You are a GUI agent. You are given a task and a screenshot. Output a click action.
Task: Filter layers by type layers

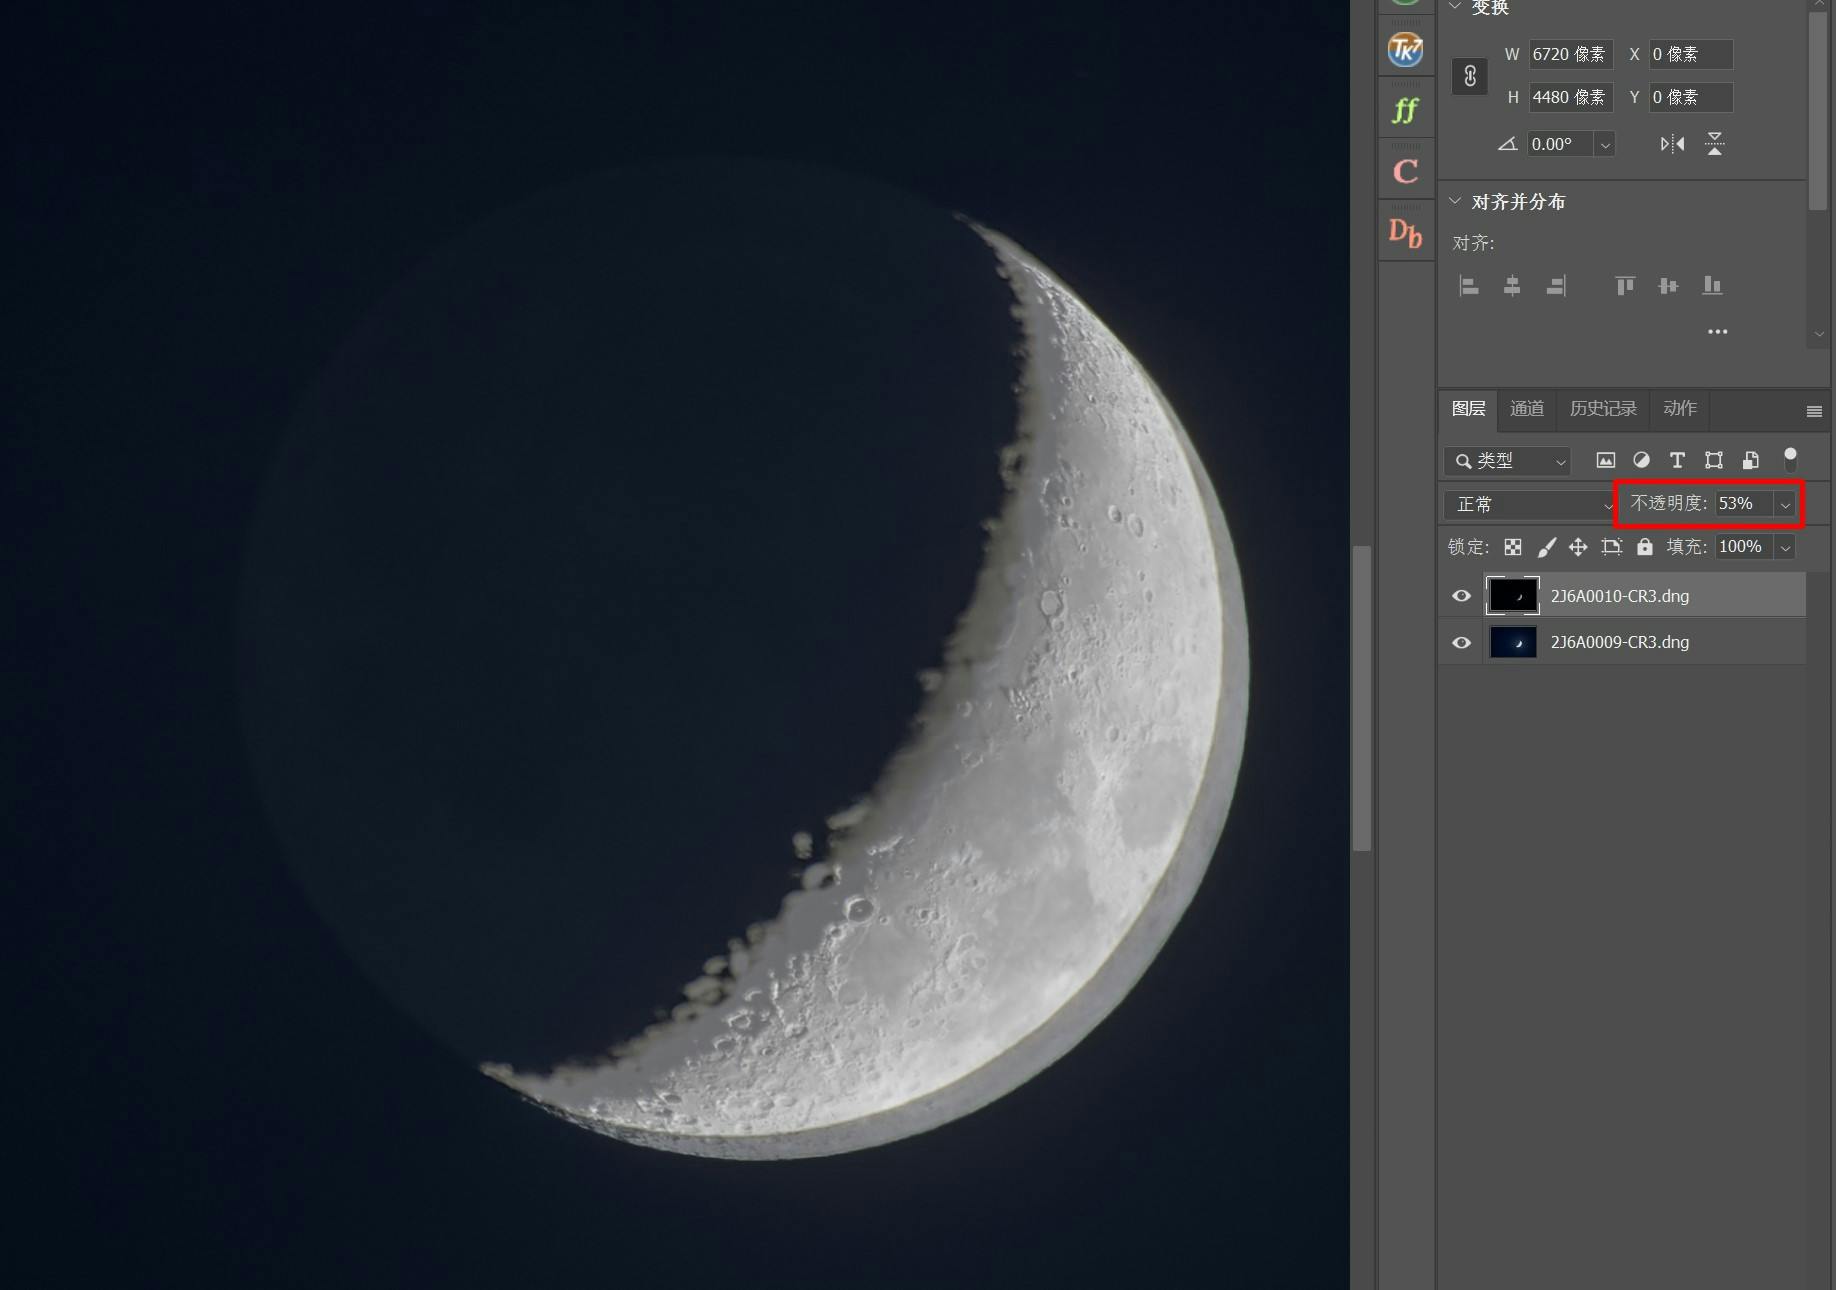1677,460
